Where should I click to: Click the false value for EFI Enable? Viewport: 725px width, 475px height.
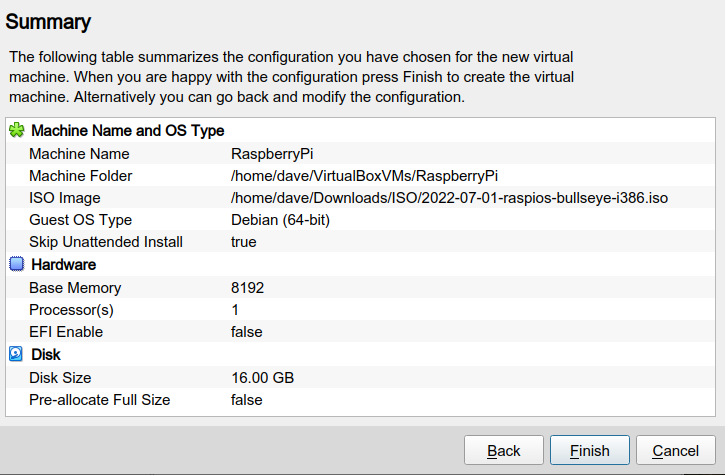(x=246, y=332)
